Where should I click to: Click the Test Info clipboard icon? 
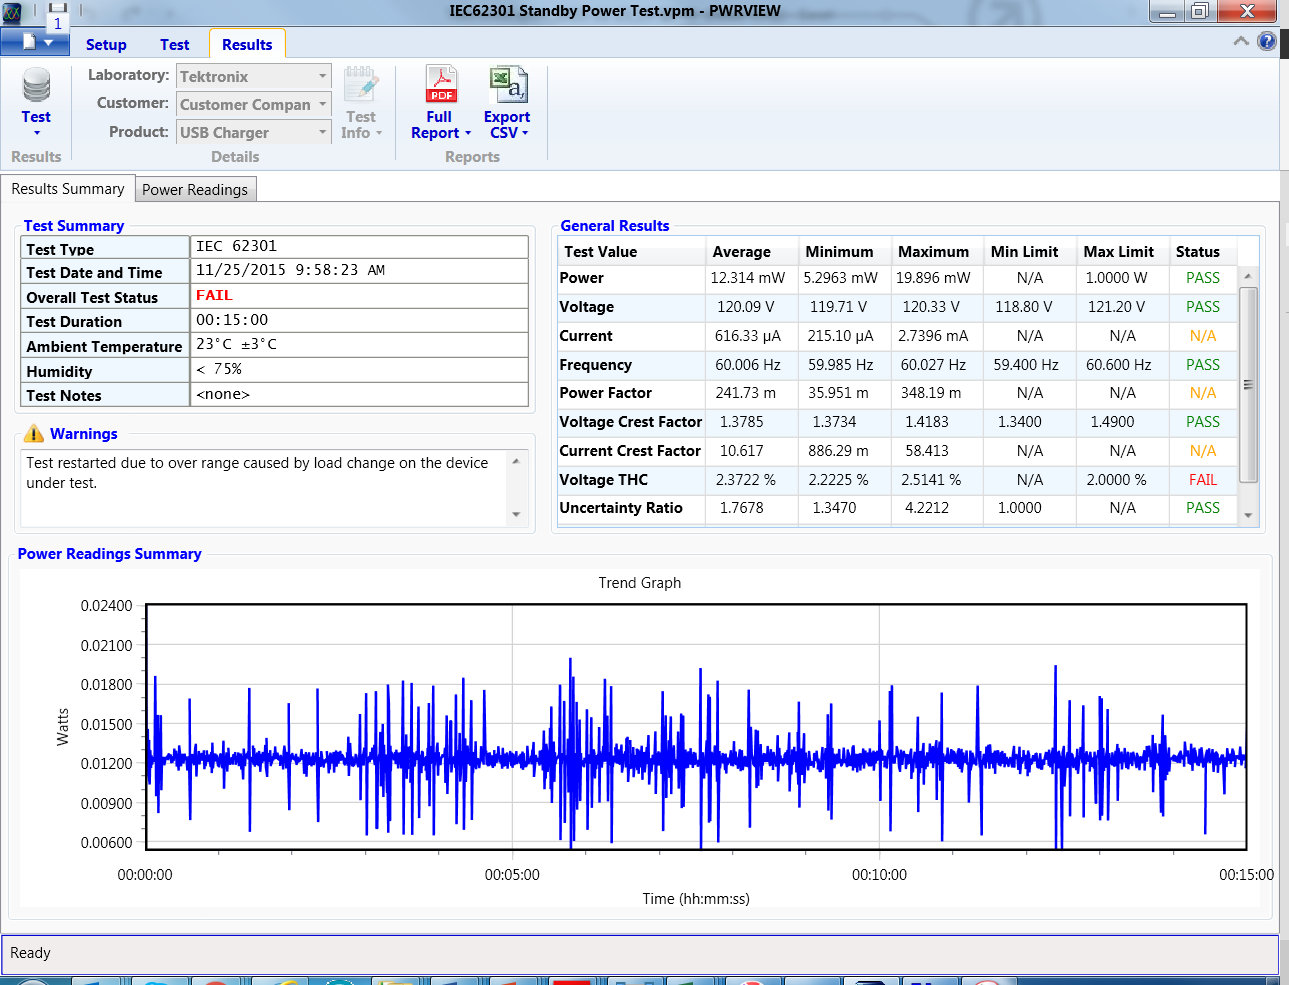(x=361, y=84)
